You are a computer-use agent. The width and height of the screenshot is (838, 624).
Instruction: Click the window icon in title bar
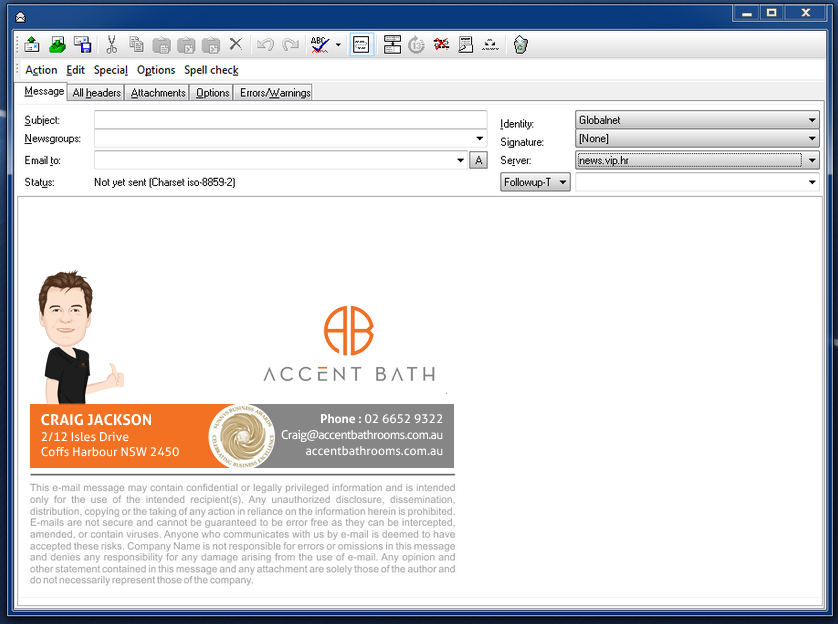tap(20, 18)
